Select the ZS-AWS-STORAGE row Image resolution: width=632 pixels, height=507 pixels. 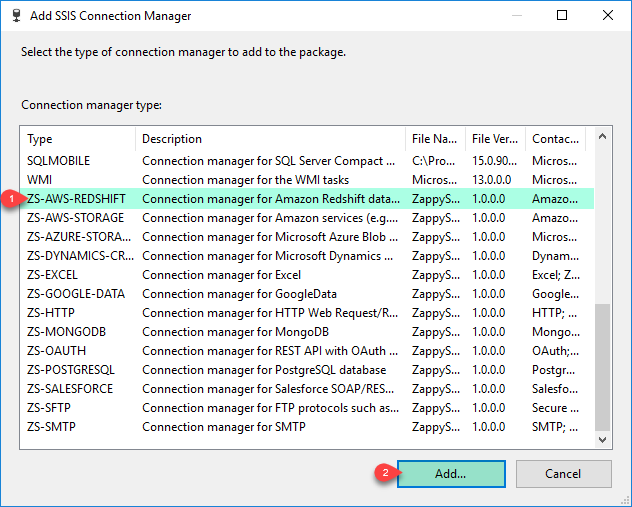pyautogui.click(x=307, y=218)
